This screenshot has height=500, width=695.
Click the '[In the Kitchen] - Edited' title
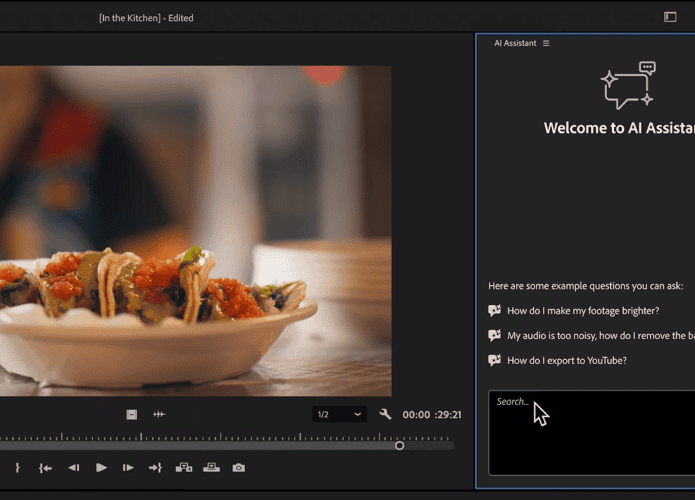tap(146, 18)
